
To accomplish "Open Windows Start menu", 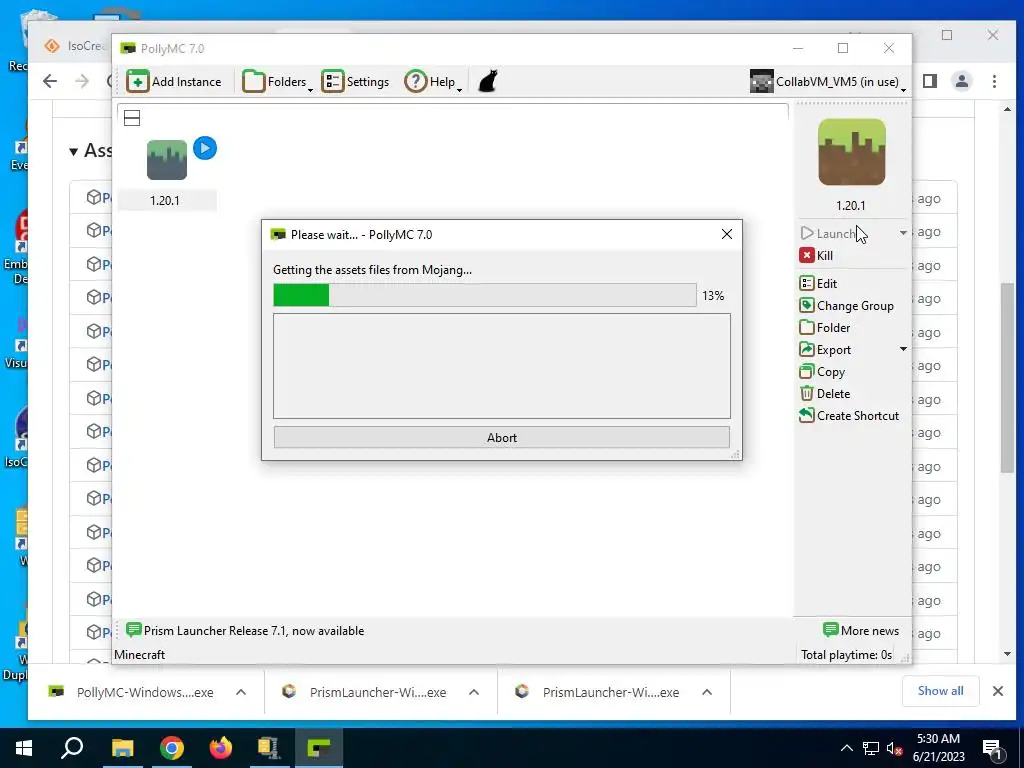I will 24,748.
